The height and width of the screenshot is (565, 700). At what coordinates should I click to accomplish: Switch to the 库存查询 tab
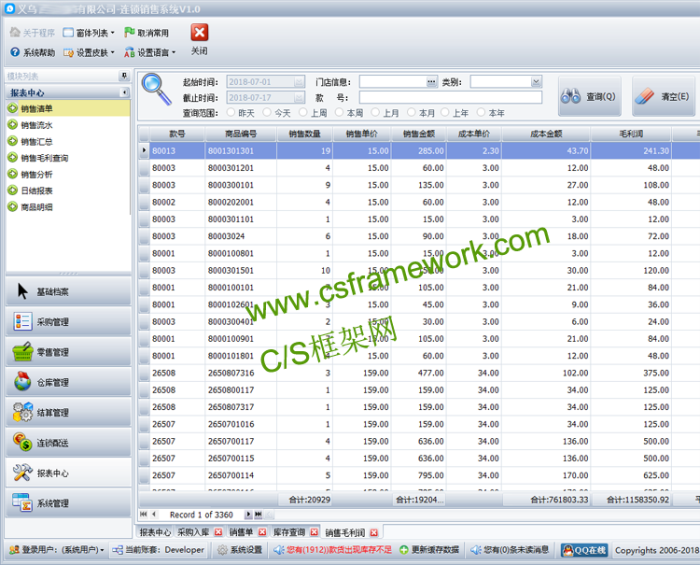coord(290,532)
